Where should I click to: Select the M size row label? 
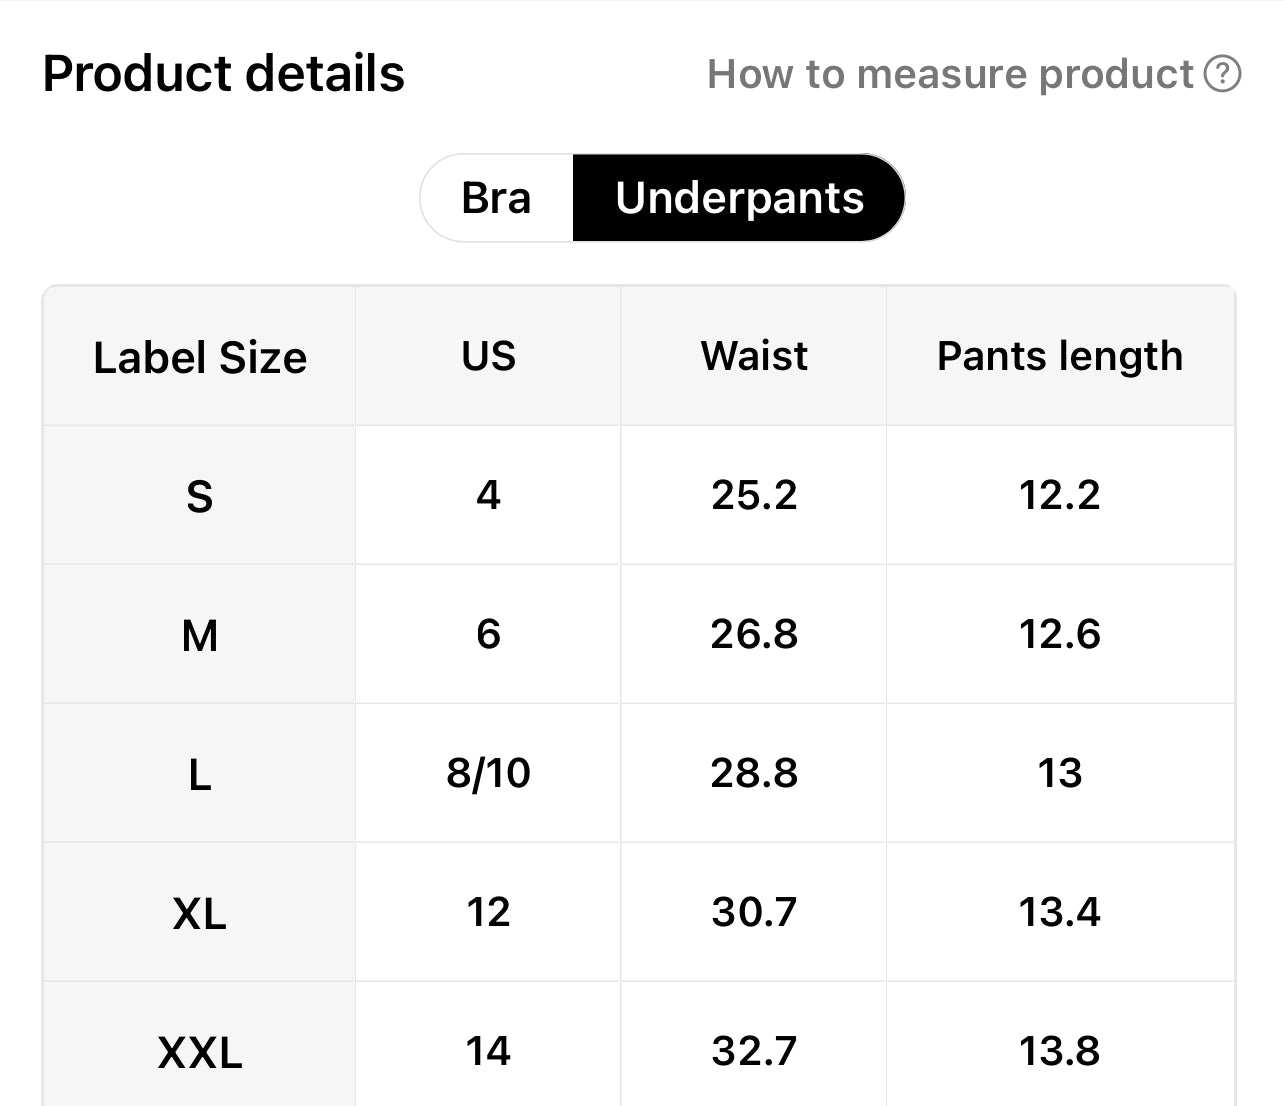200,635
